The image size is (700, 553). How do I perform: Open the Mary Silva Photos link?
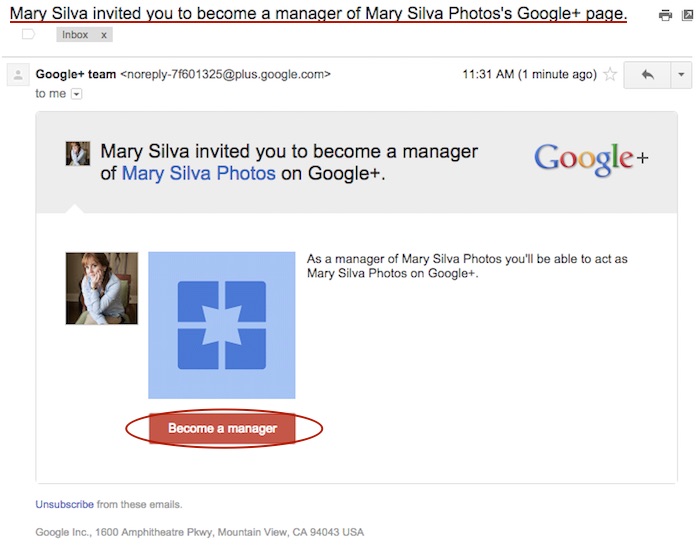198,174
